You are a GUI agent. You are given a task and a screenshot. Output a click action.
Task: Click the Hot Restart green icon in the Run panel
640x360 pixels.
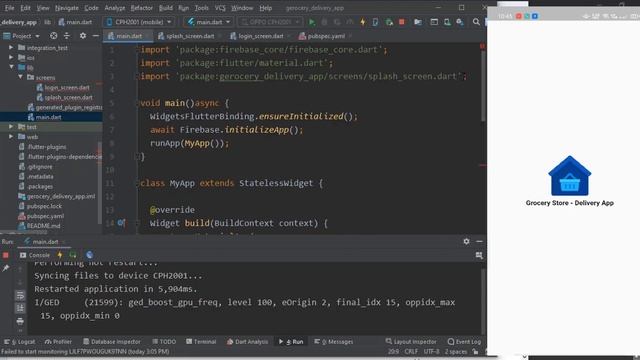pyautogui.click(x=73, y=255)
